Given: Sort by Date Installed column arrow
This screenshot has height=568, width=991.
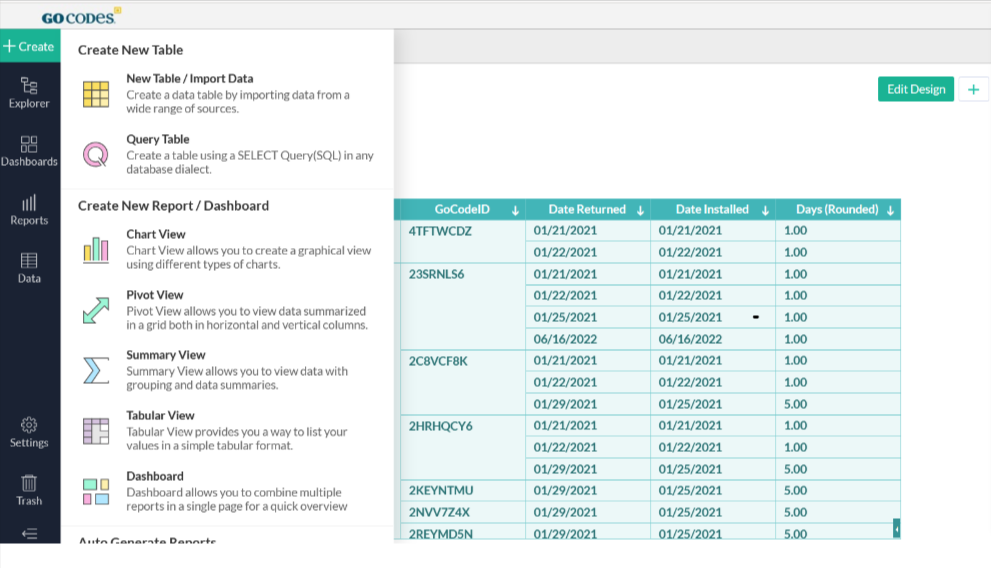Looking at the screenshot, I should coord(765,210).
